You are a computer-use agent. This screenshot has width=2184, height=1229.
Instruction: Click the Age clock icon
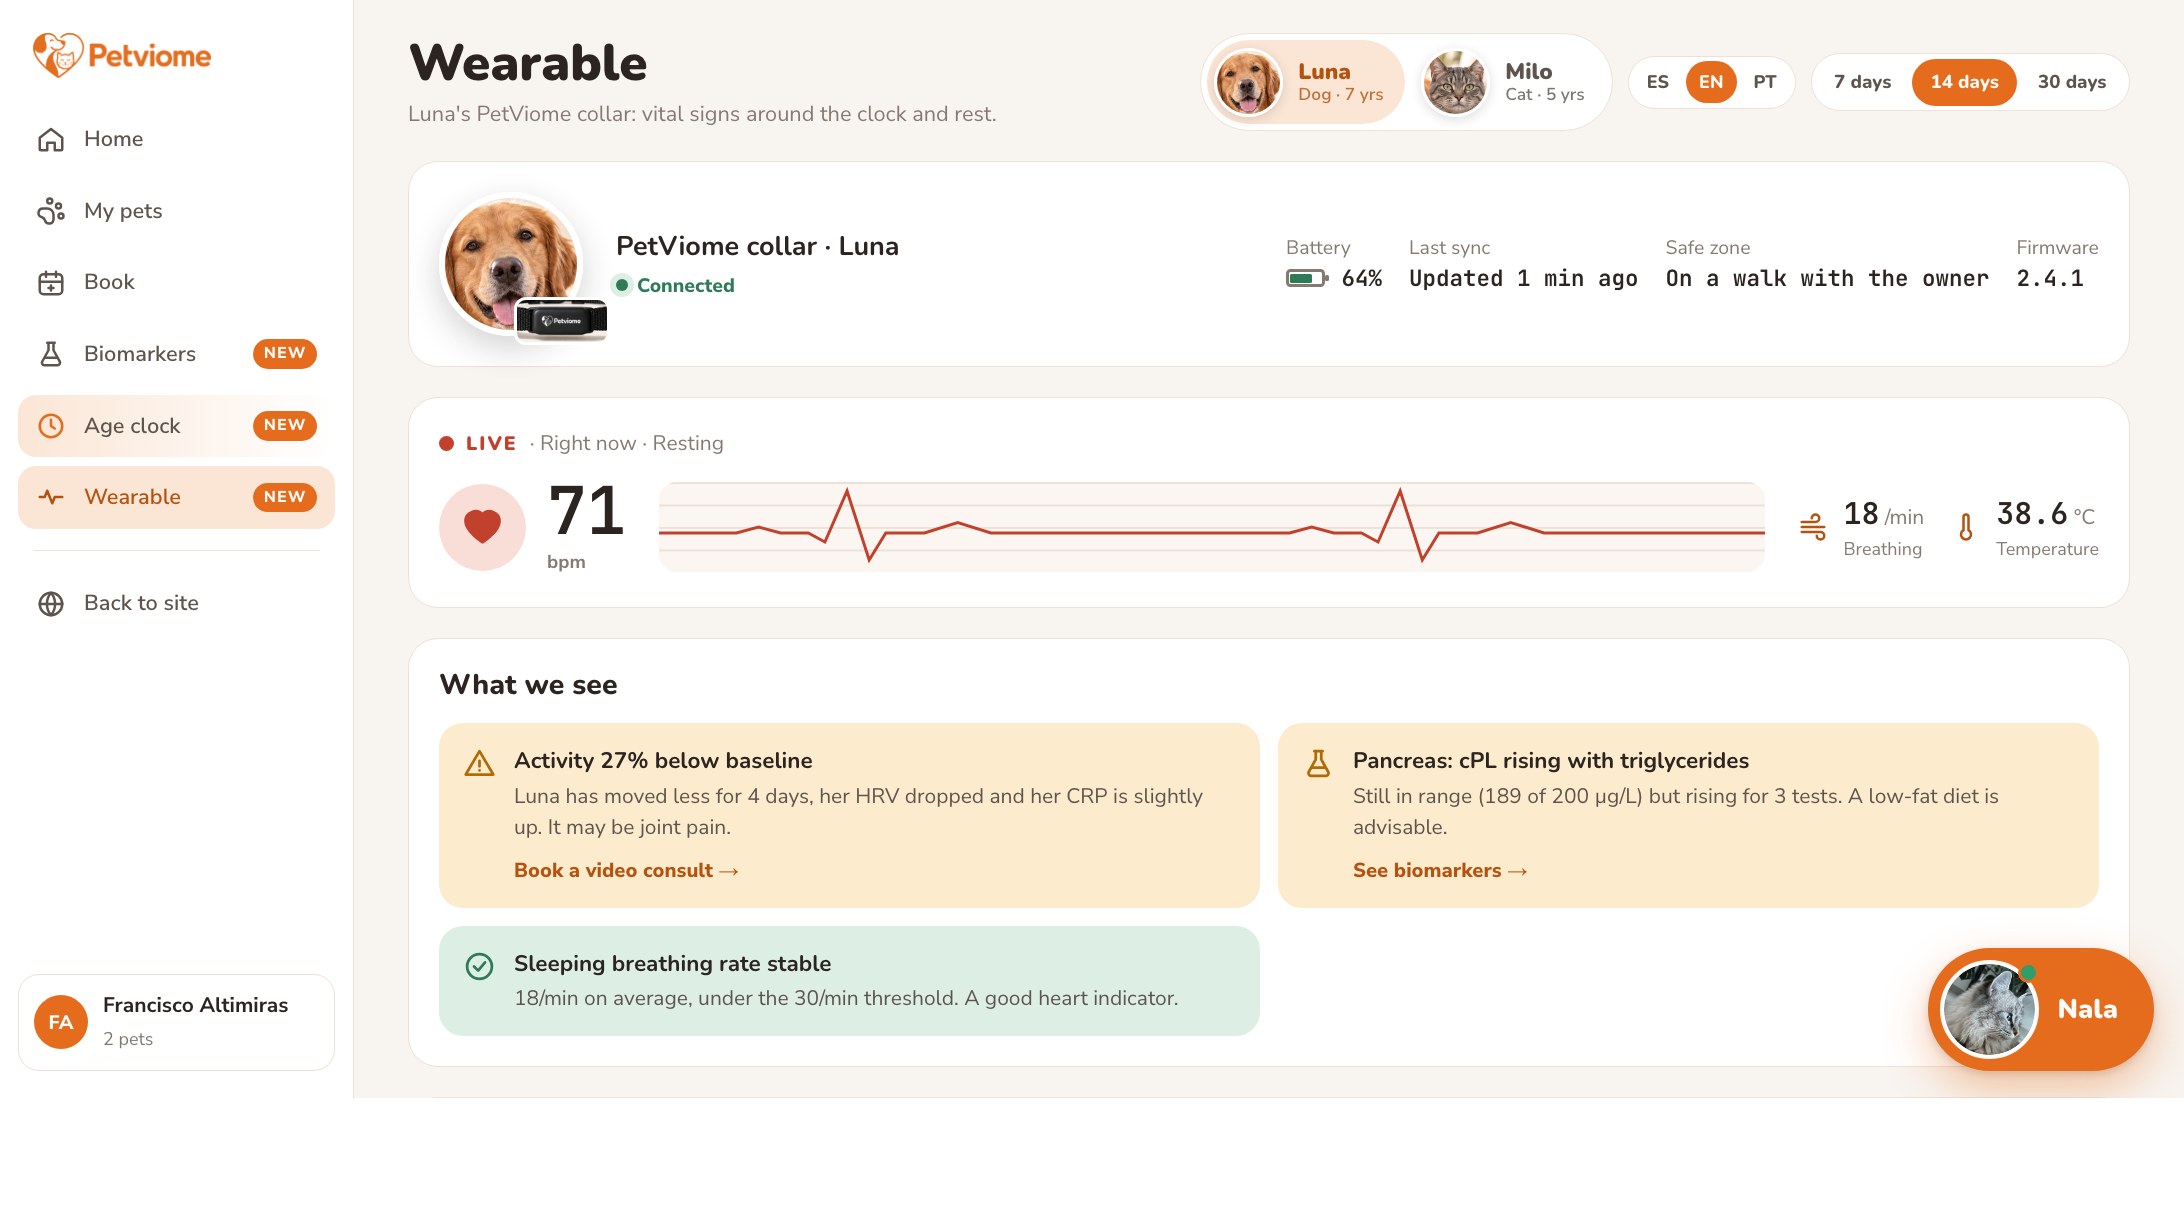coord(51,426)
